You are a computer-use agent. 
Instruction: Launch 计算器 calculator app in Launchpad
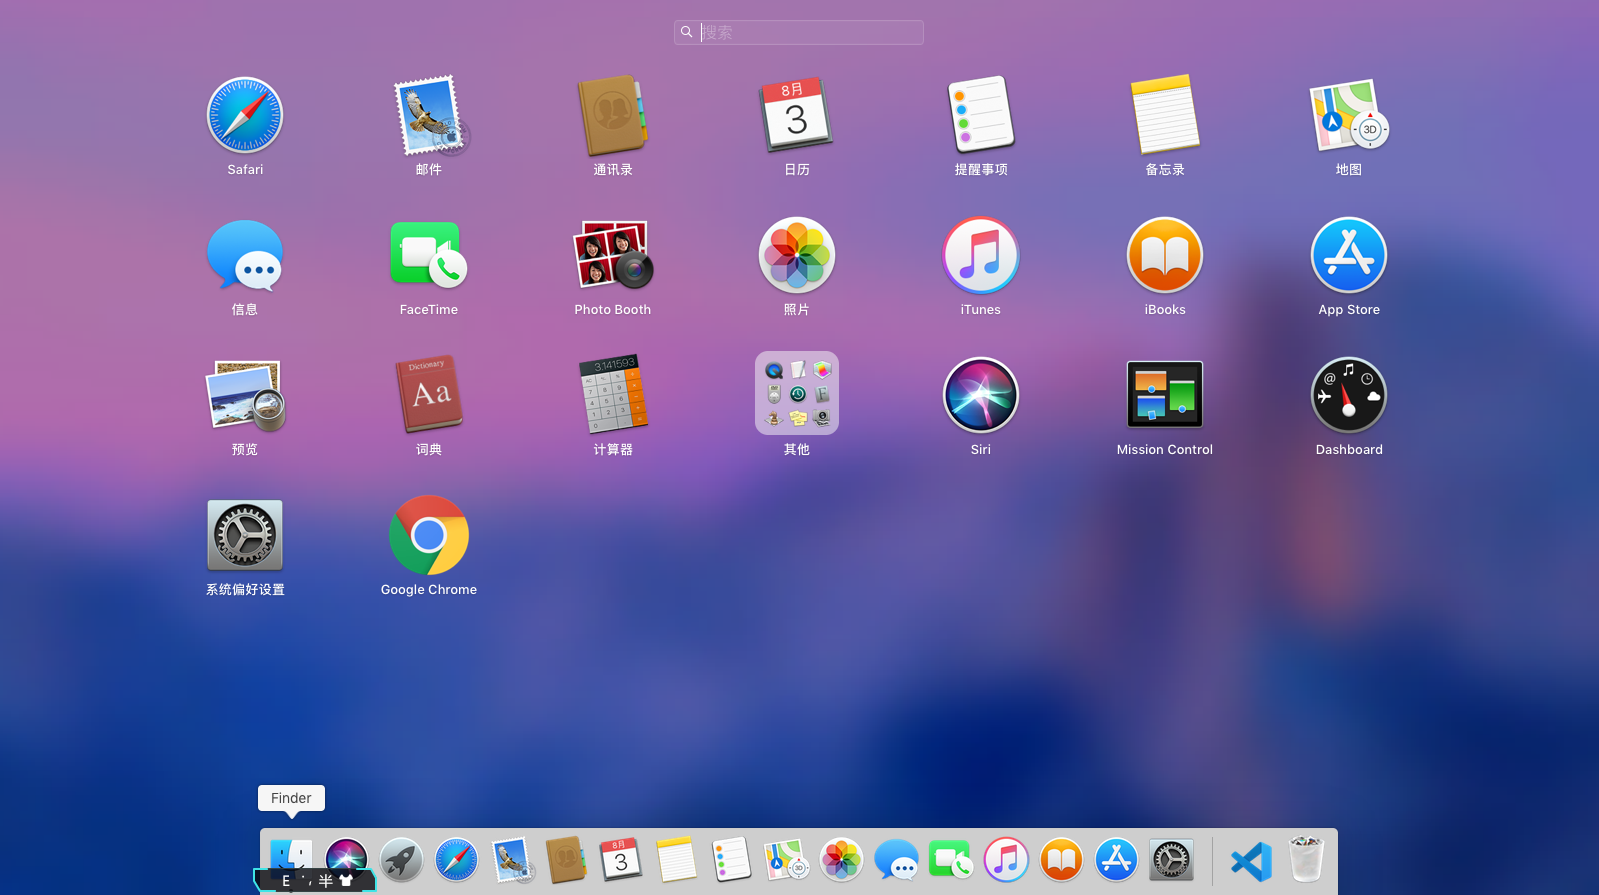tap(613, 395)
